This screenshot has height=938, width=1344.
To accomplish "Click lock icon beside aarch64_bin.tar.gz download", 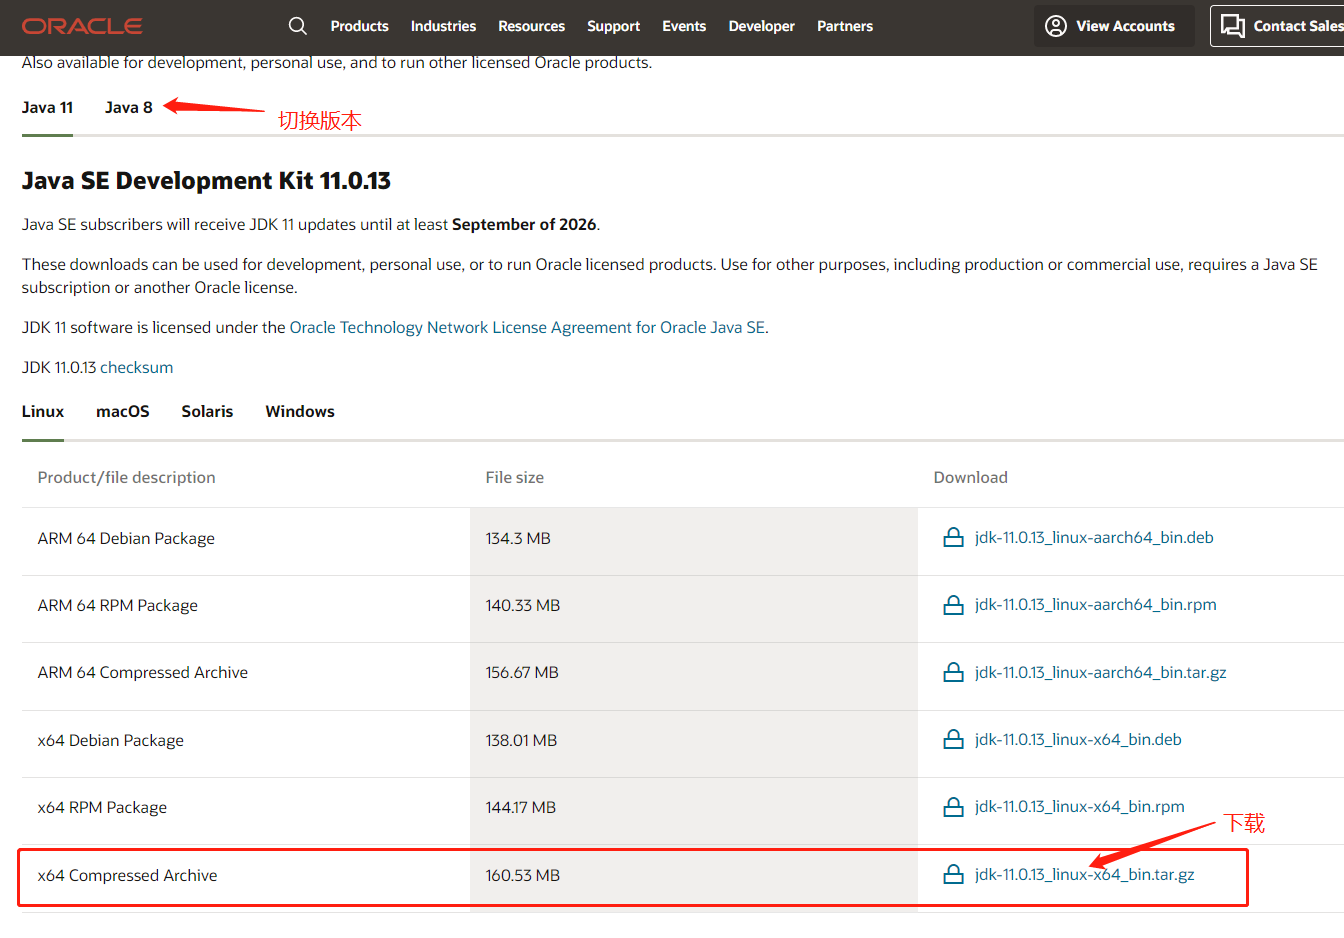I will [x=954, y=672].
